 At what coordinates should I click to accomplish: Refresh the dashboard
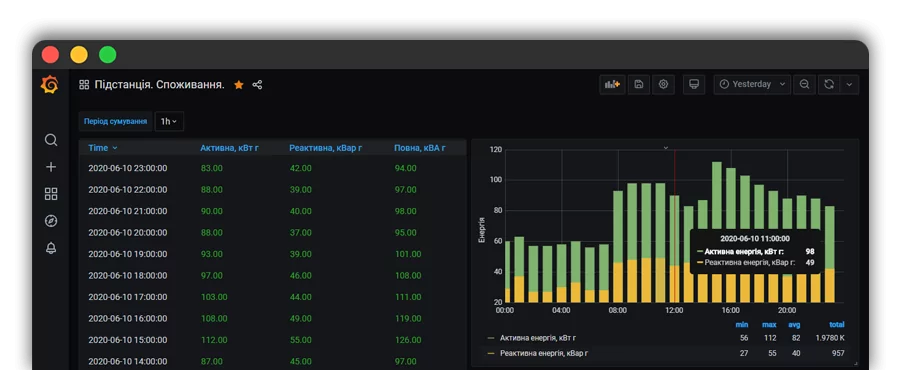[x=829, y=84]
